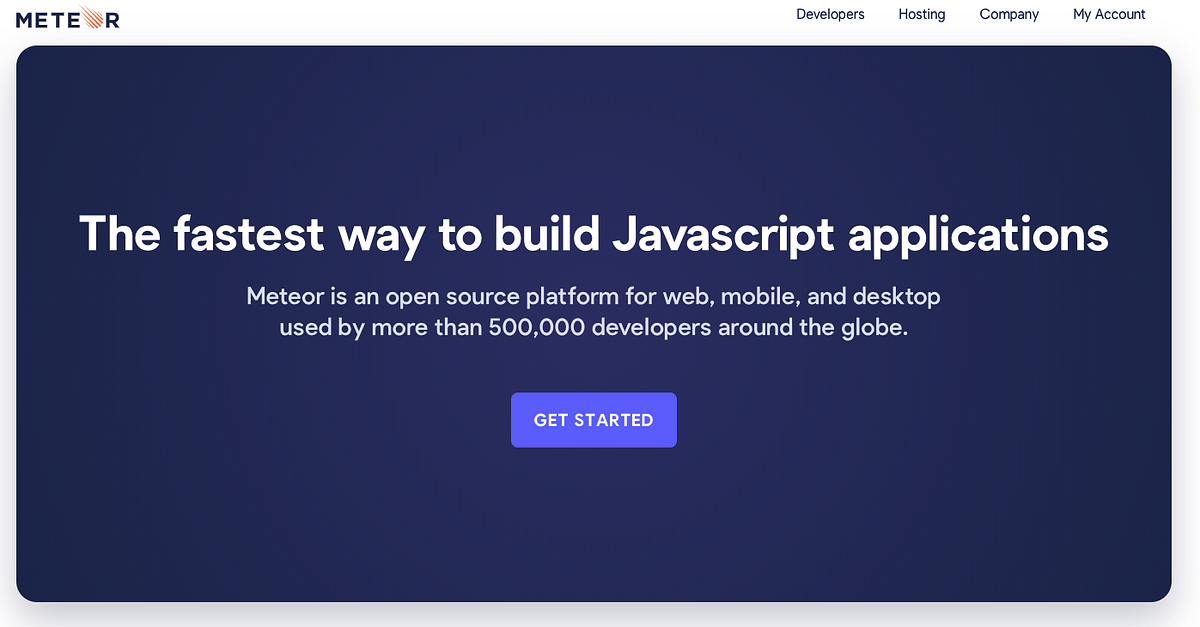Screen dimensions: 1200x627
Task: Click the headline about building Javascript applications
Action: coord(594,234)
